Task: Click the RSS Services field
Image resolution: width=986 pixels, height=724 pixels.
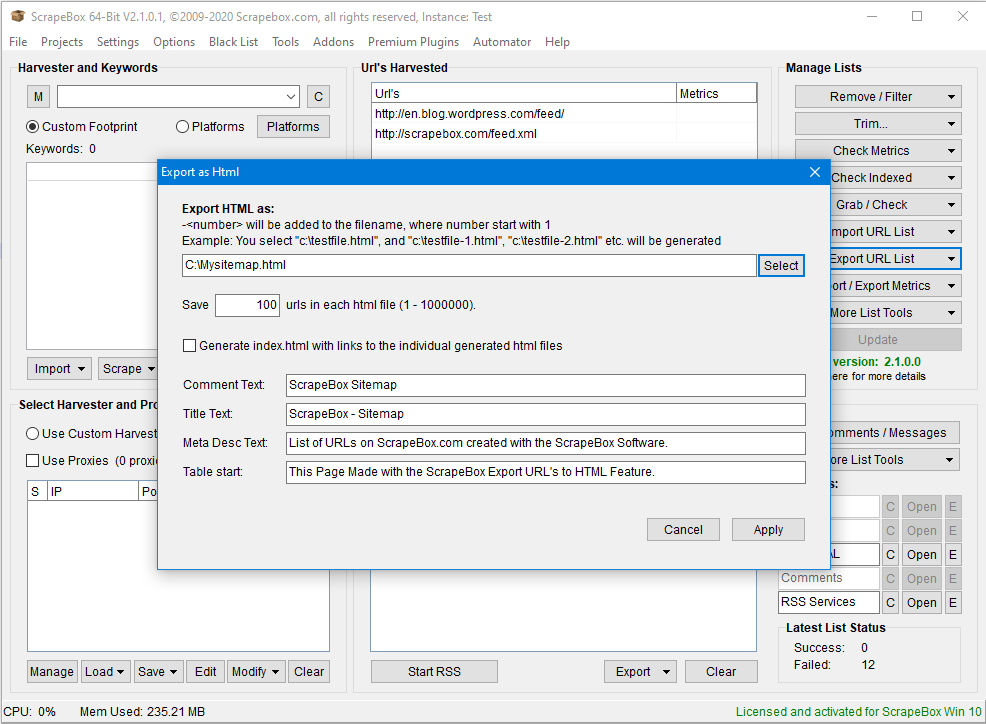Action: (829, 602)
